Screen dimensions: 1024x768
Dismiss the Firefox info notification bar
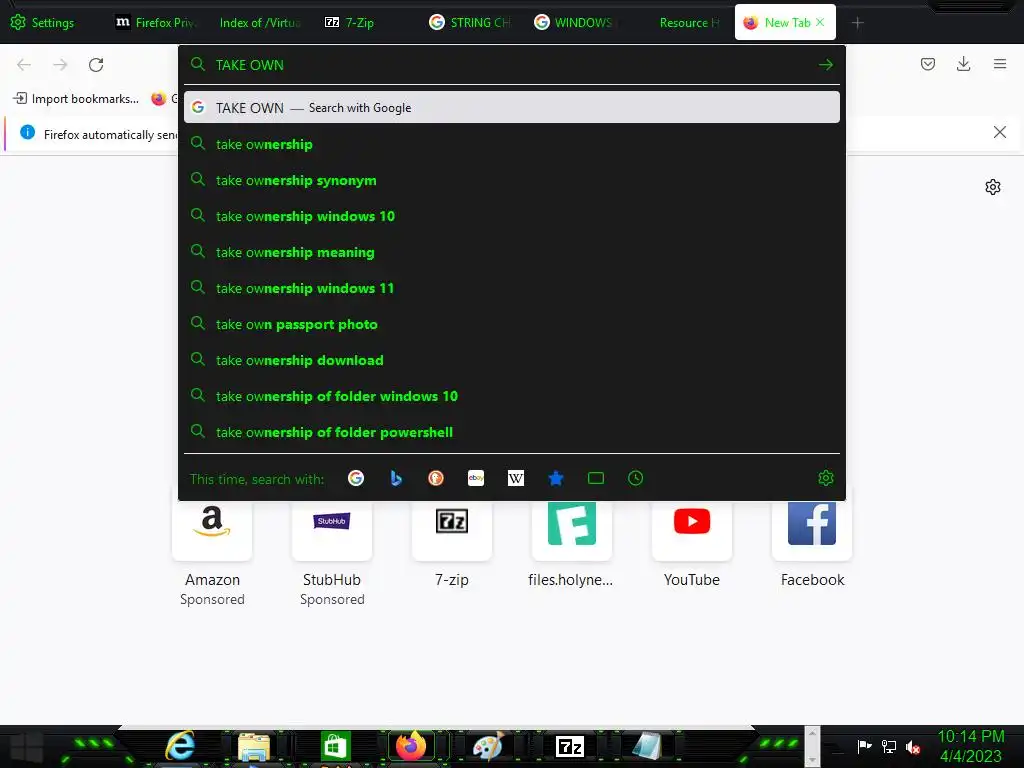tap(999, 133)
